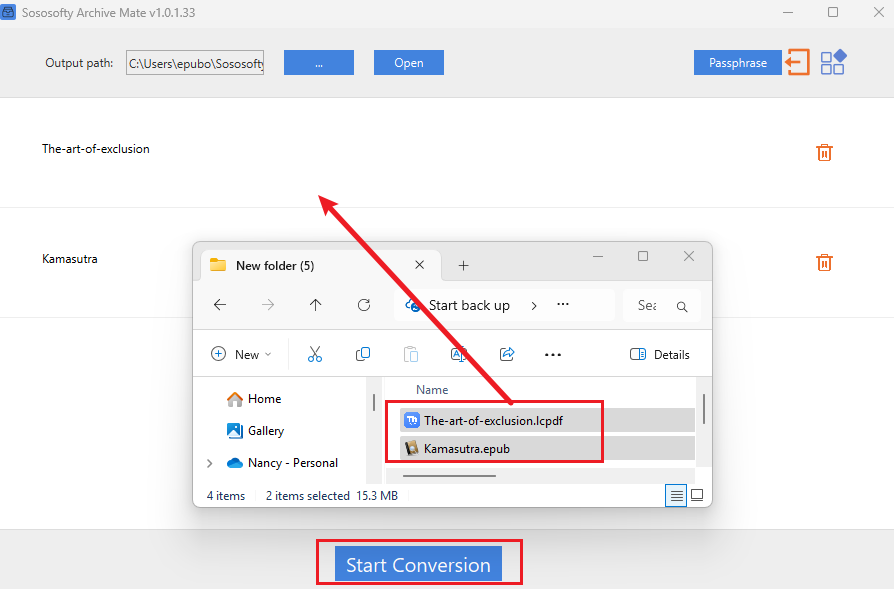
Task: Toggle the Details pane in Explorer
Action: tap(660, 355)
